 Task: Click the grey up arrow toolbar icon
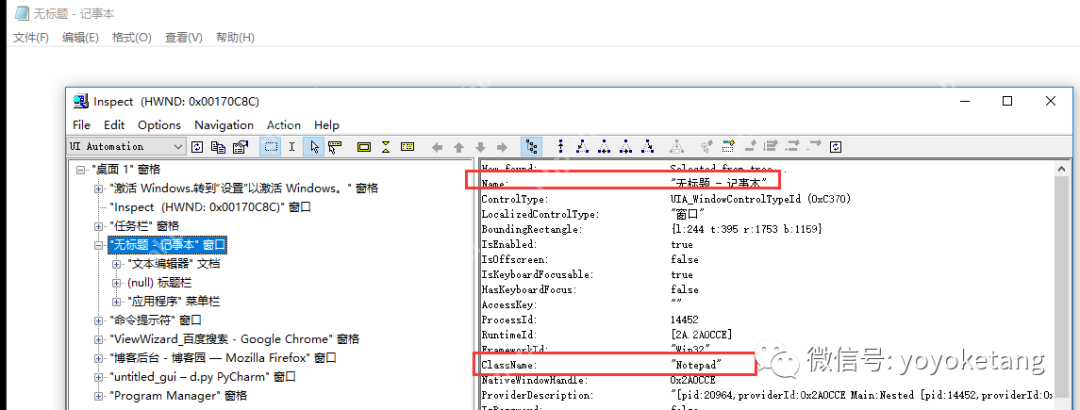tap(458, 147)
